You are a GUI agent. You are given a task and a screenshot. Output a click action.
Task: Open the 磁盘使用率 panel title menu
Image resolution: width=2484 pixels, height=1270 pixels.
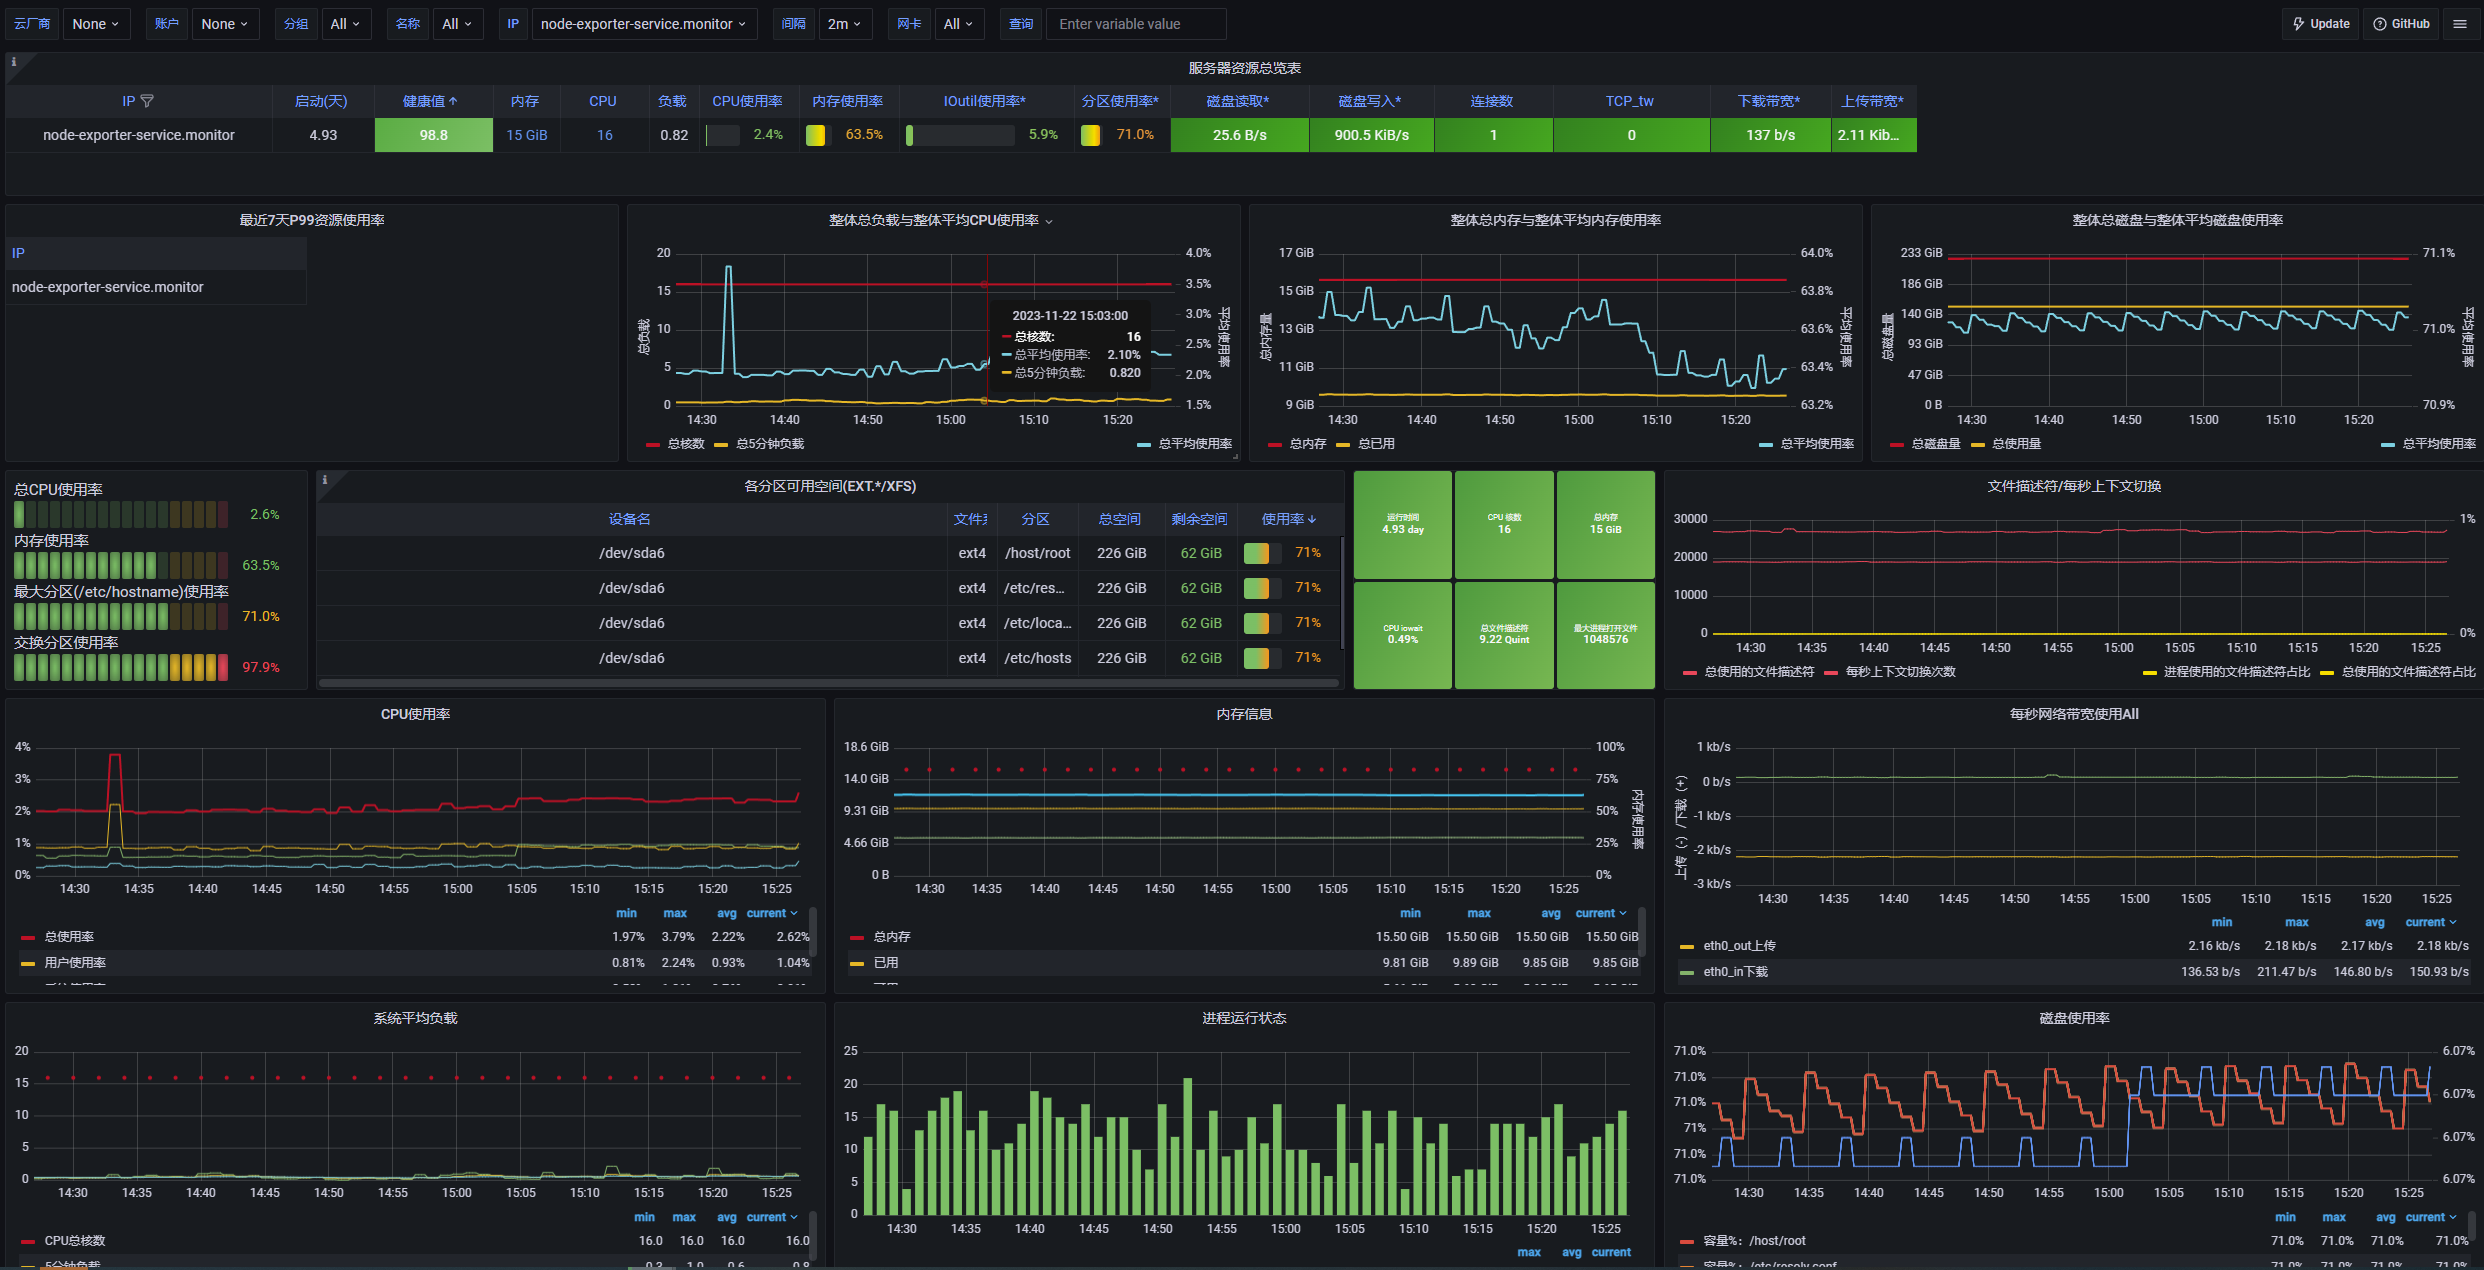2074,1018
